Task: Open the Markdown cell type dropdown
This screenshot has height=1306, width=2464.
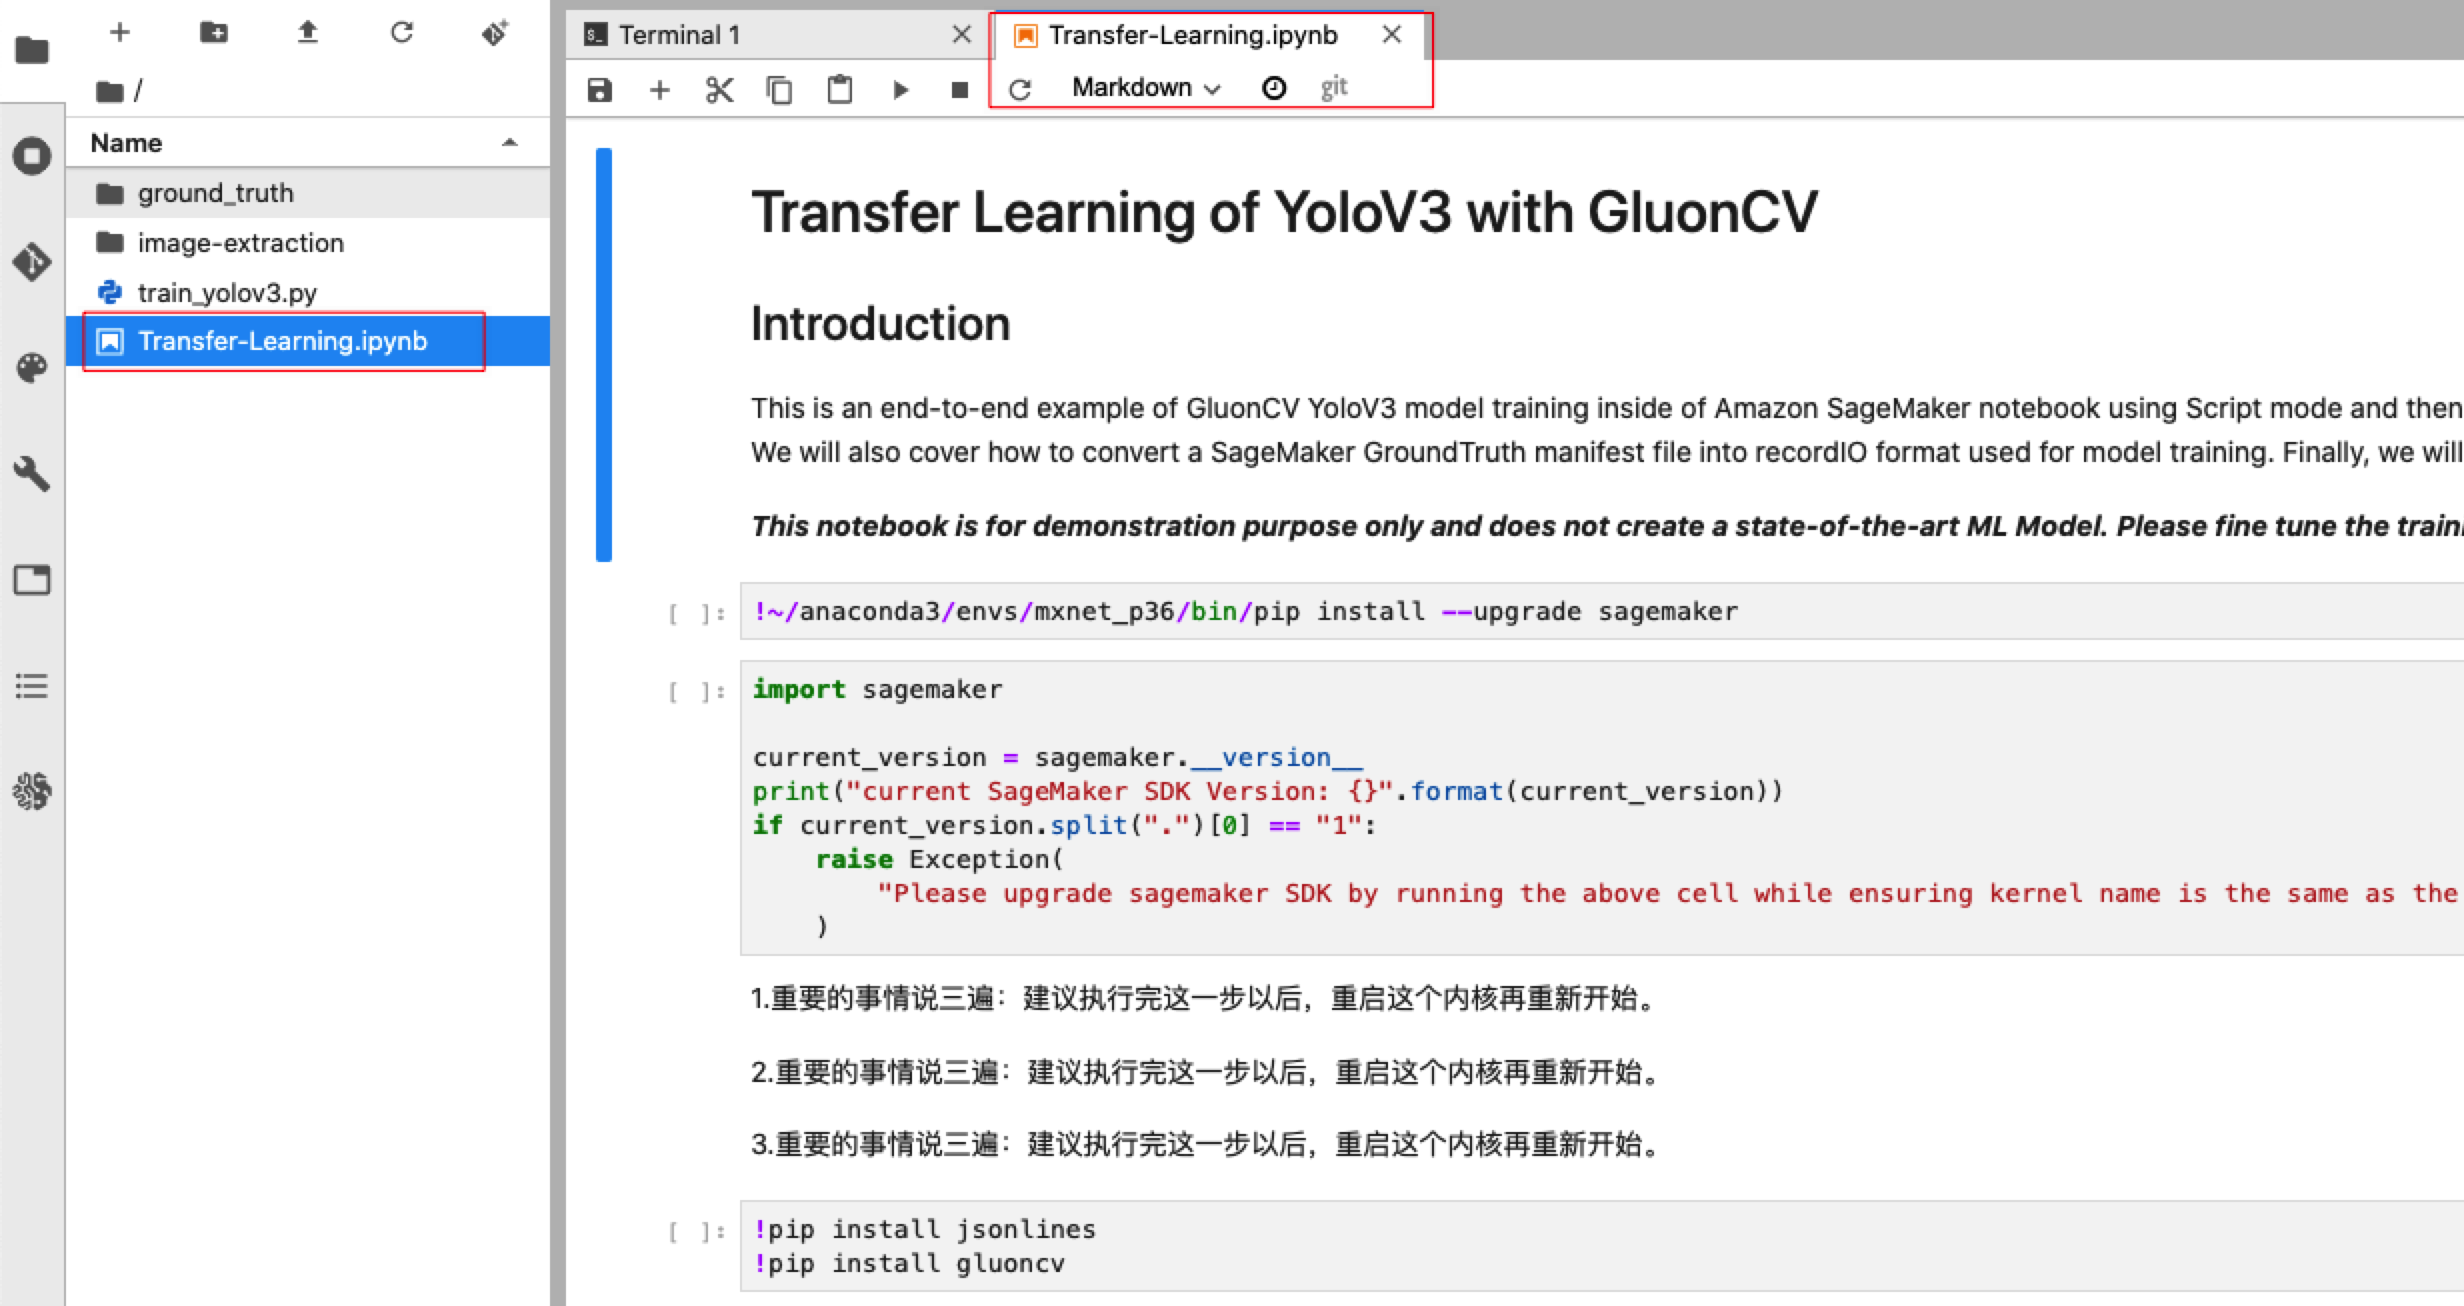Action: [1146, 88]
